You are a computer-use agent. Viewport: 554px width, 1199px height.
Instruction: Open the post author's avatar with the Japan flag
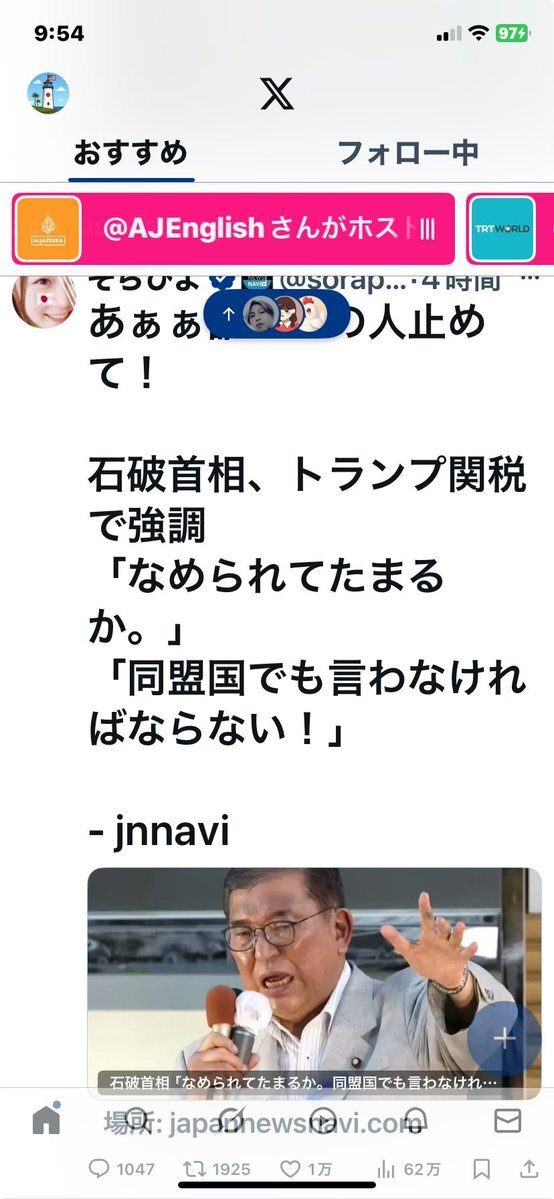point(44,301)
